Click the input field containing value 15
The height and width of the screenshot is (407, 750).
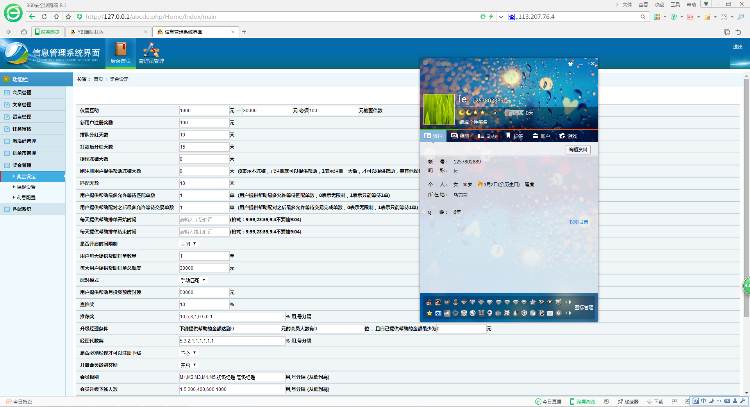(204, 147)
